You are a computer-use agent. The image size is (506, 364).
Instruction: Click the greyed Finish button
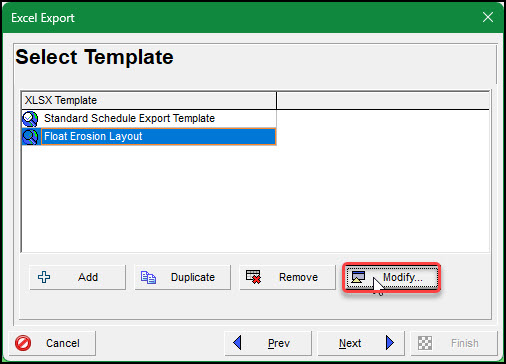(454, 343)
